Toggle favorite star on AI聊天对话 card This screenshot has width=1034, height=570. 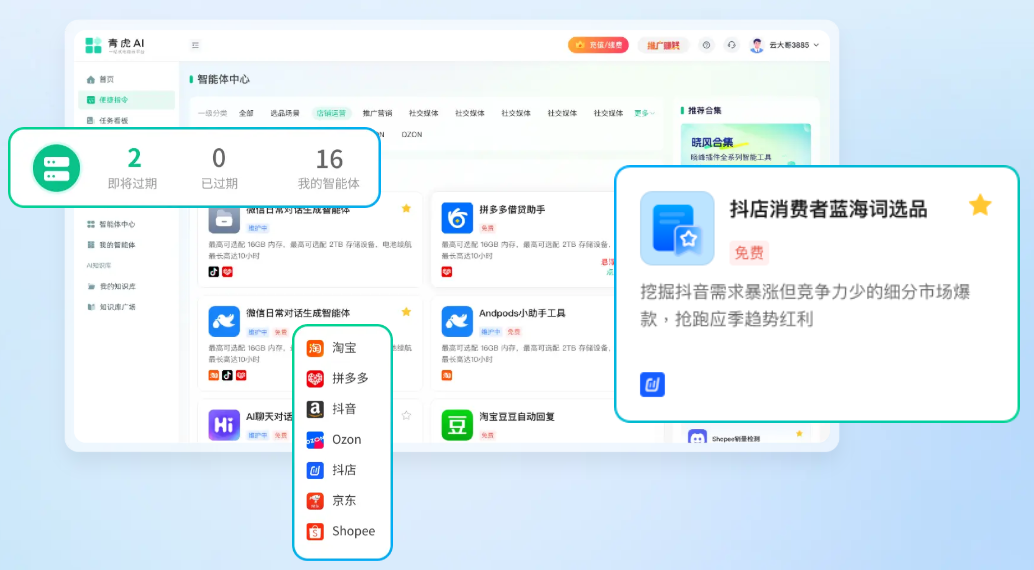tap(406, 415)
